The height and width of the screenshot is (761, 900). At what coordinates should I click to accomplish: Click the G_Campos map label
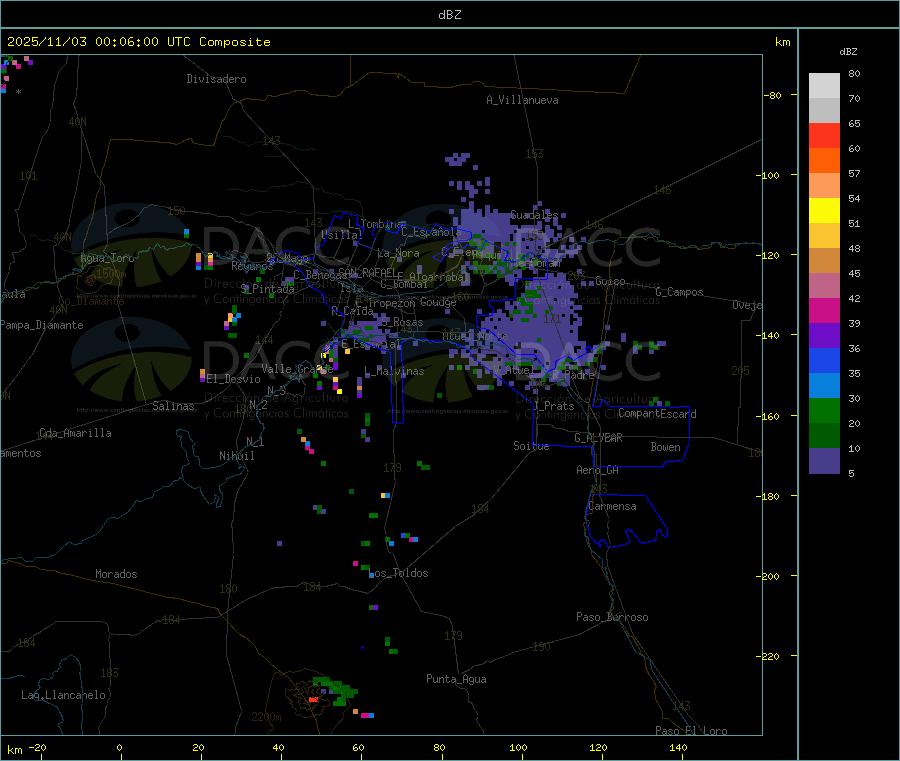click(x=679, y=292)
